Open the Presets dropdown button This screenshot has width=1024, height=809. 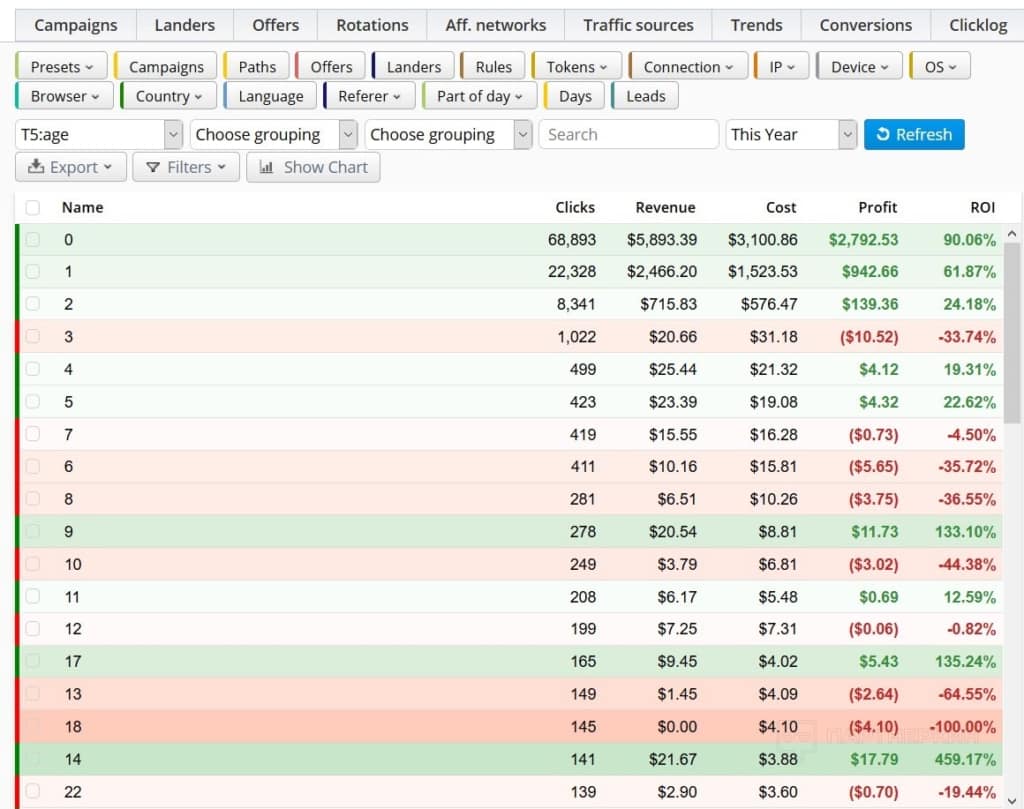62,67
